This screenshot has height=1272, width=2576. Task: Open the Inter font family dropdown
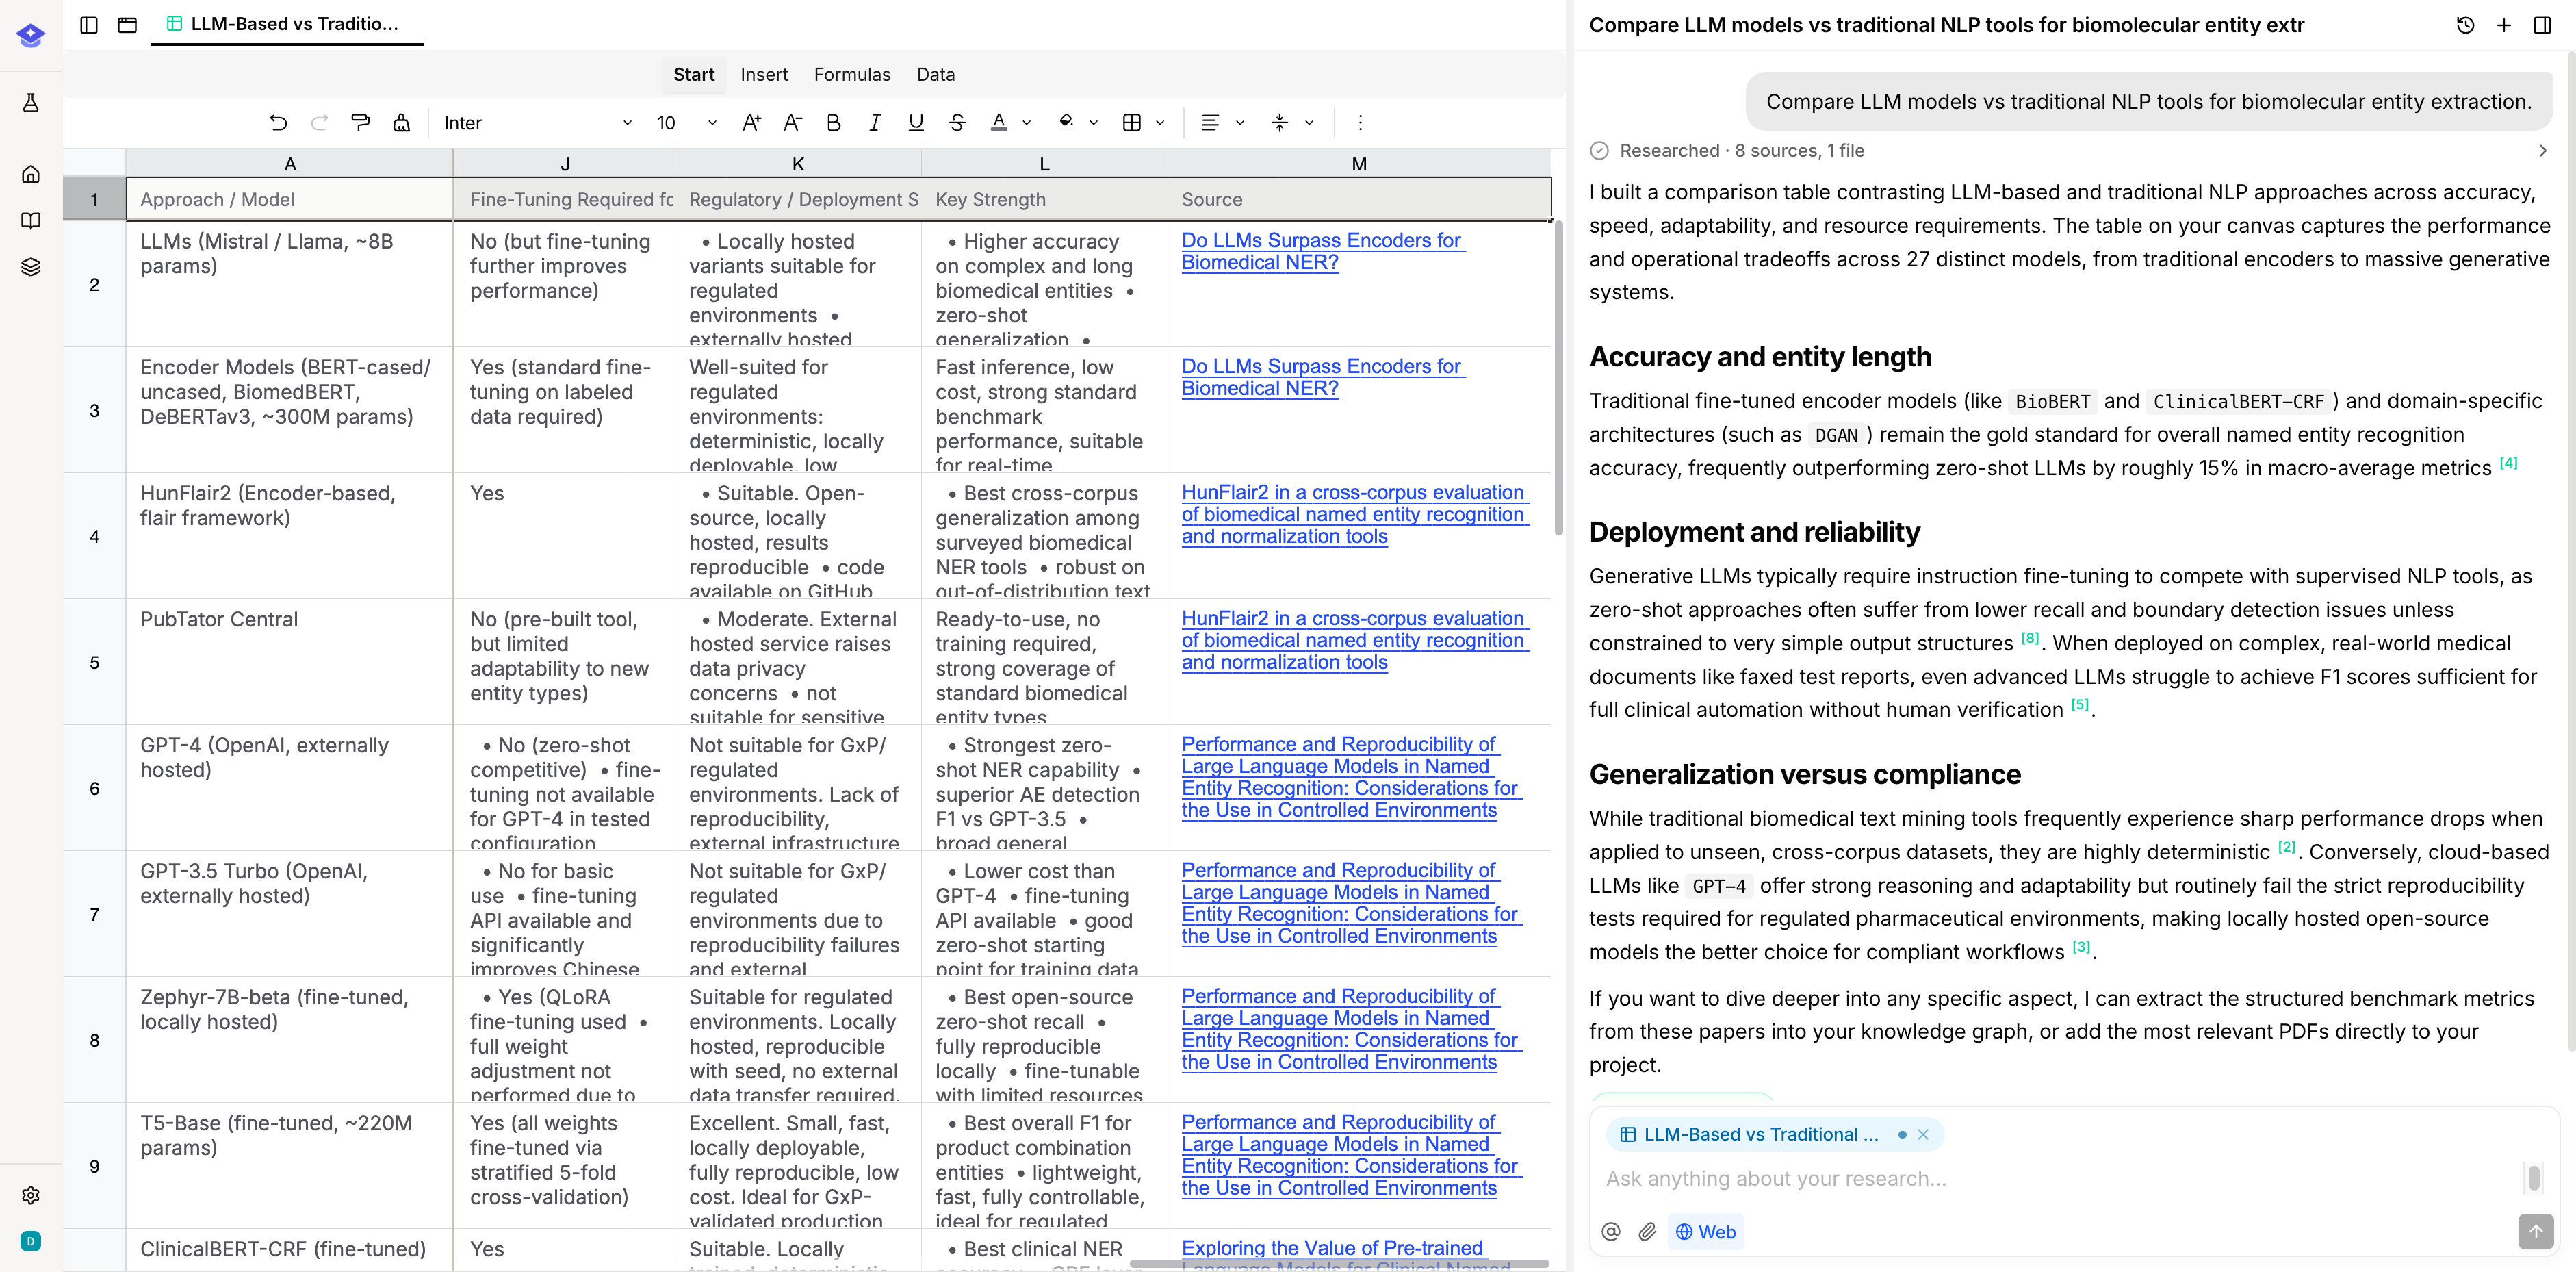pyautogui.click(x=538, y=123)
